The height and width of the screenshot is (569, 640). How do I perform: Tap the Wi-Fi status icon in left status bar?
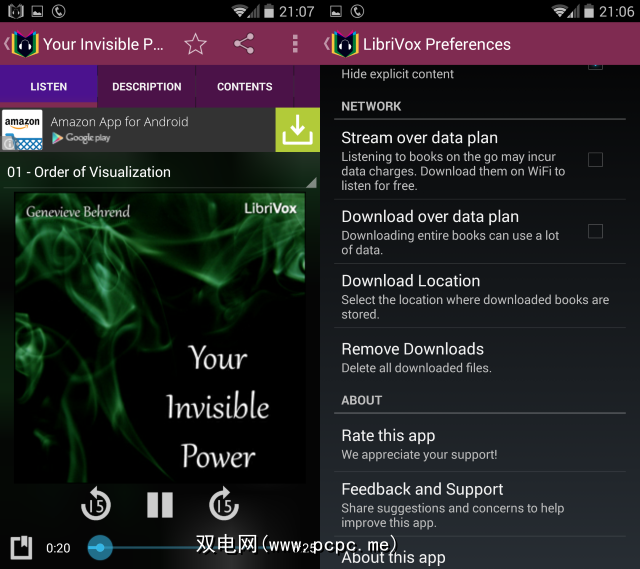pyautogui.click(x=239, y=11)
